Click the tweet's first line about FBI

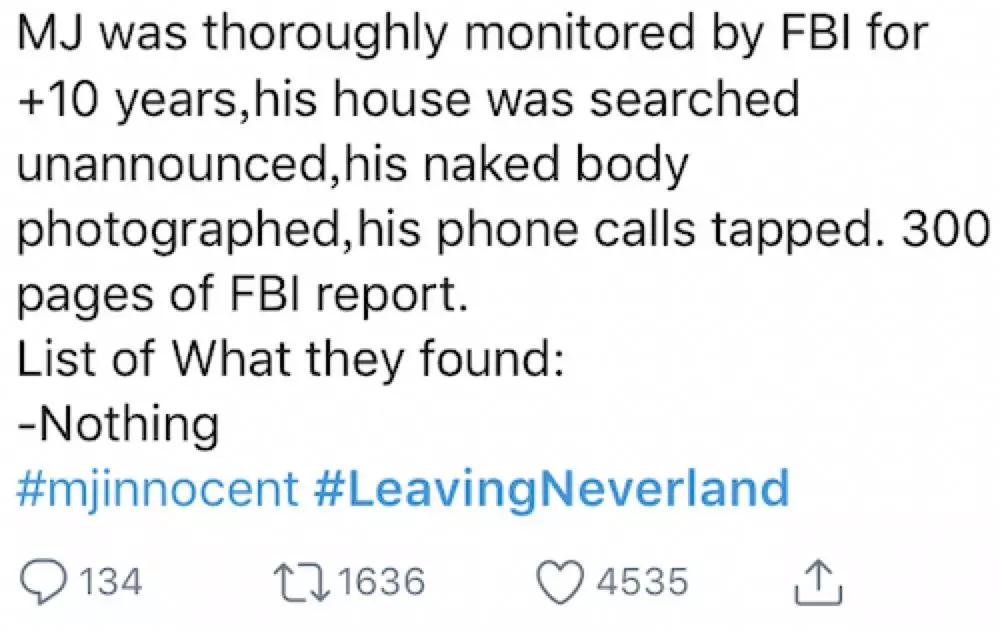[473, 35]
